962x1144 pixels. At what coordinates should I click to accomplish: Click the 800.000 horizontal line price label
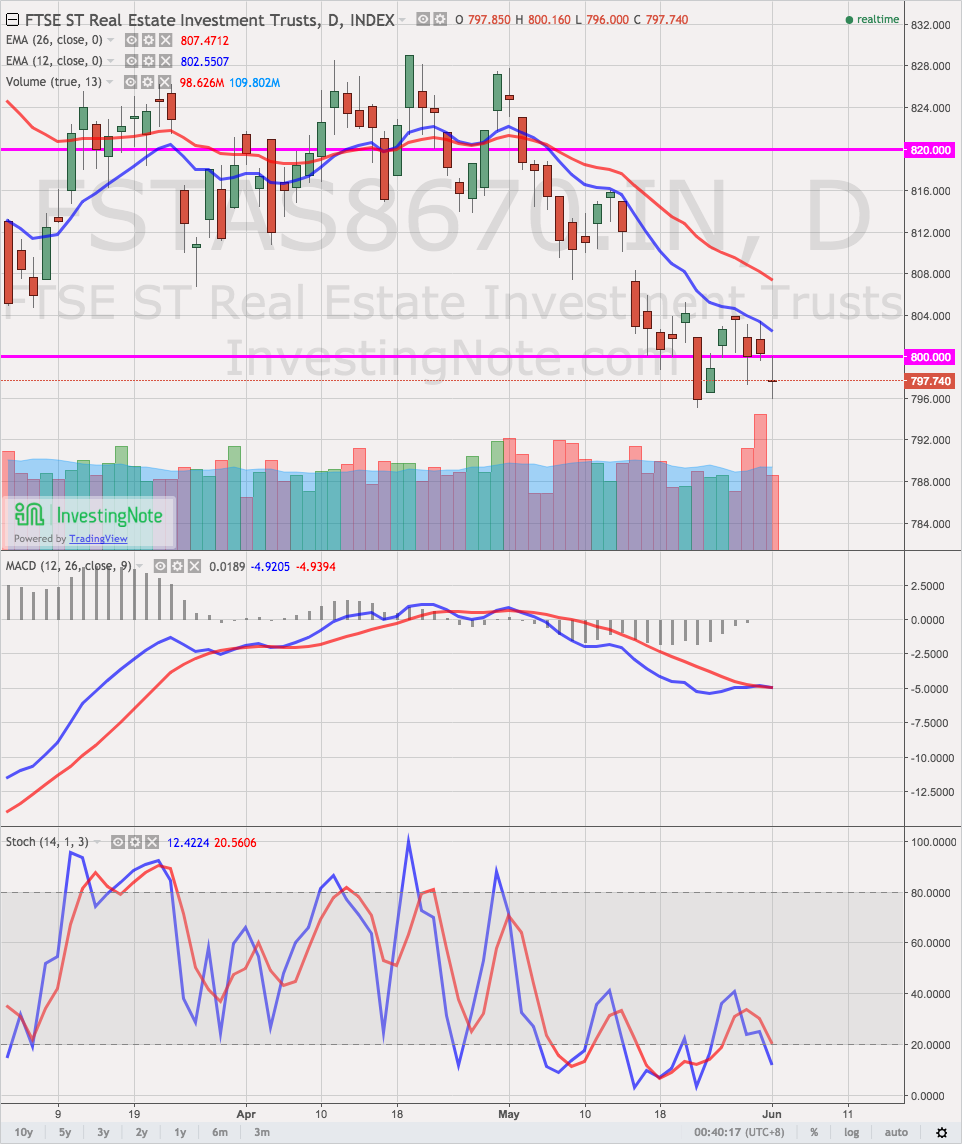tap(930, 357)
